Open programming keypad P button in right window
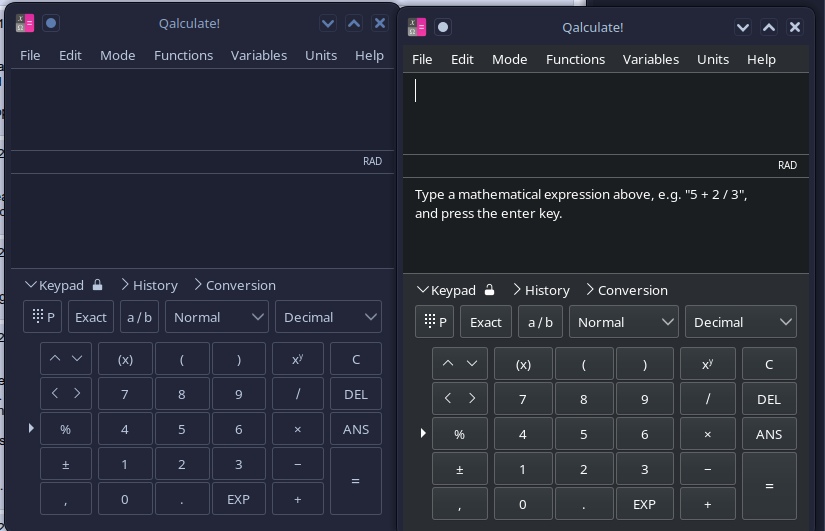This screenshot has width=825, height=531. coord(435,322)
